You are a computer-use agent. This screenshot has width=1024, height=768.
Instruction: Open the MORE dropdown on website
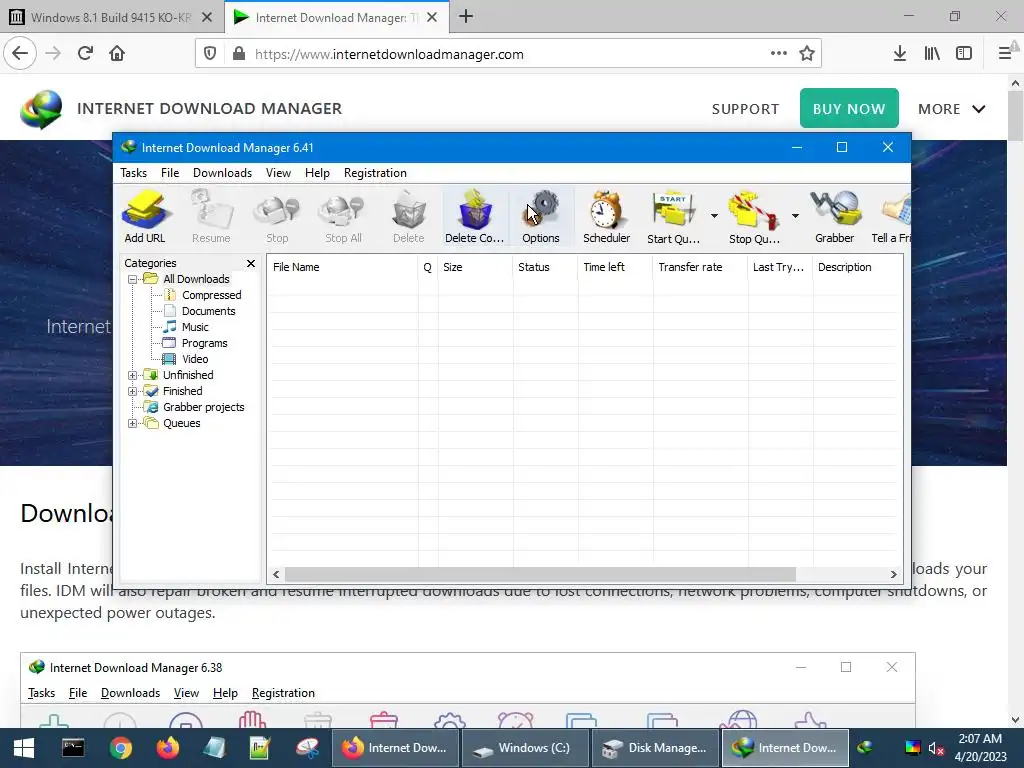tap(952, 109)
